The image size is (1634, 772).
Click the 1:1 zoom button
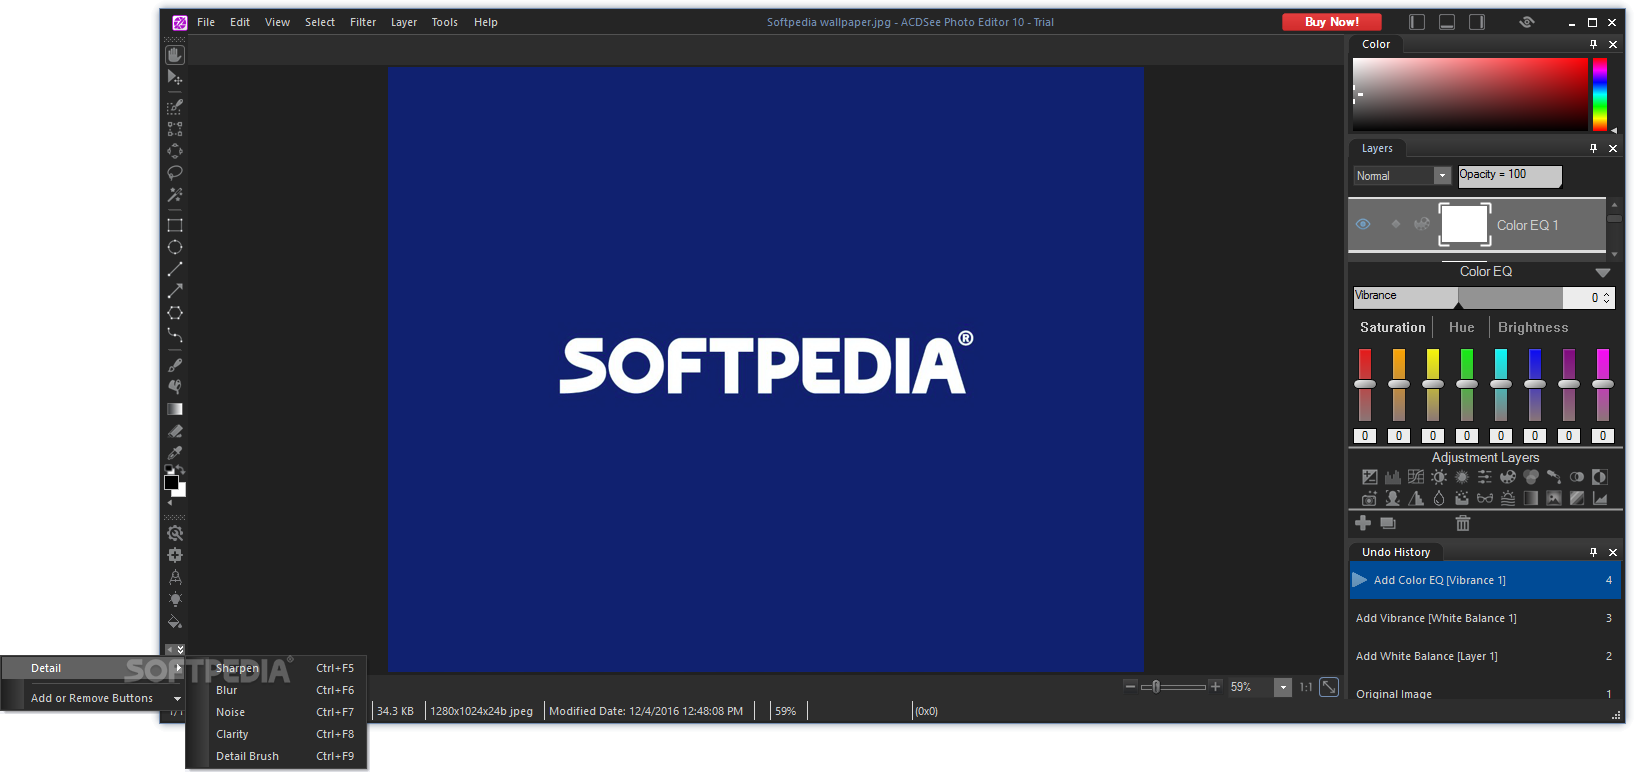click(x=1306, y=687)
